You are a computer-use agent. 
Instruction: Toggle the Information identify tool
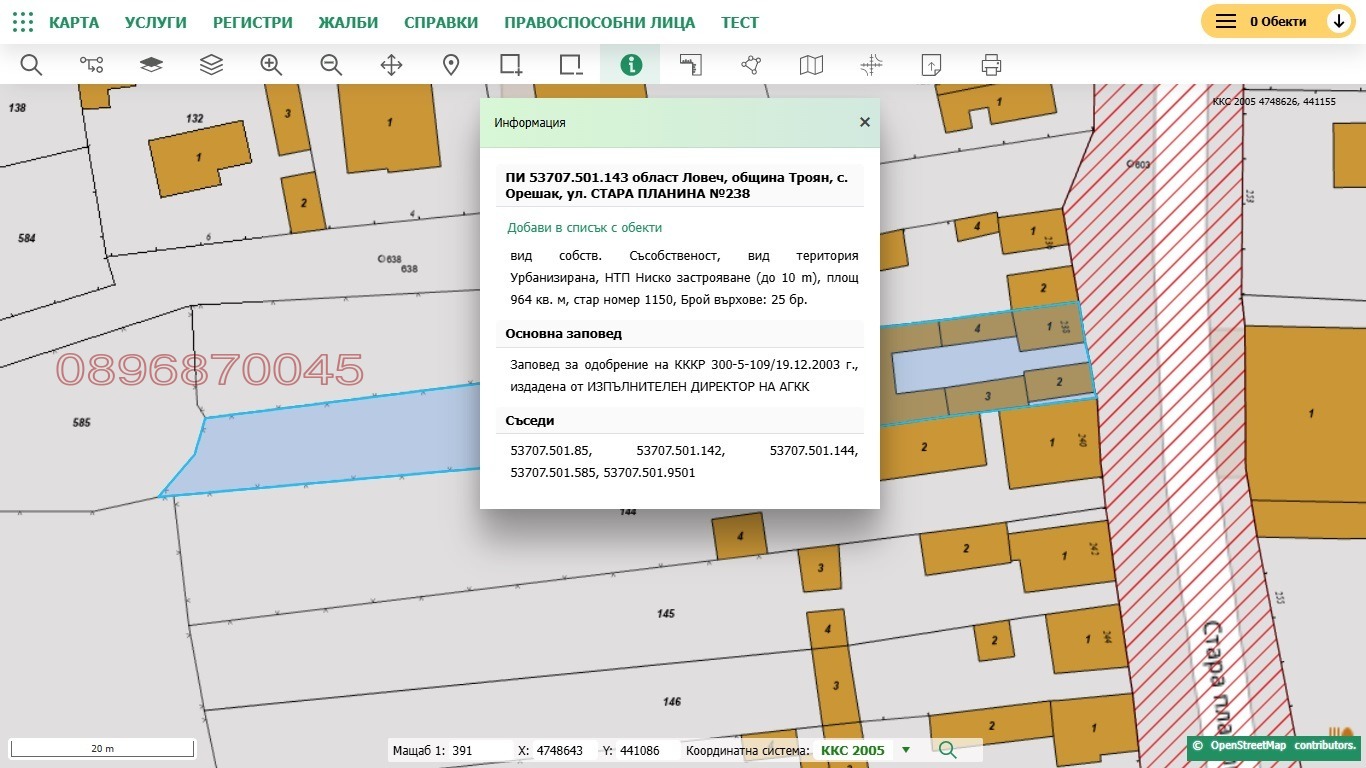click(x=631, y=65)
